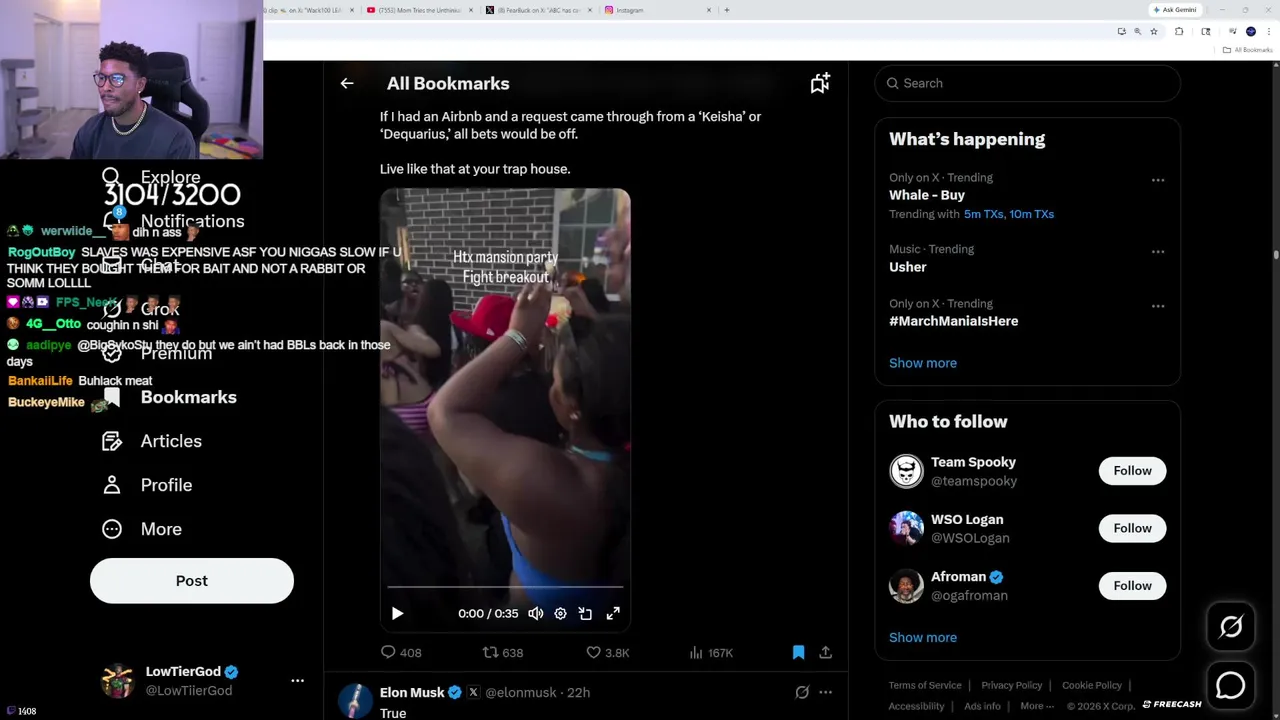Toggle picture-in-picture on the video
Screen dimensions: 1280x720
pos(585,613)
